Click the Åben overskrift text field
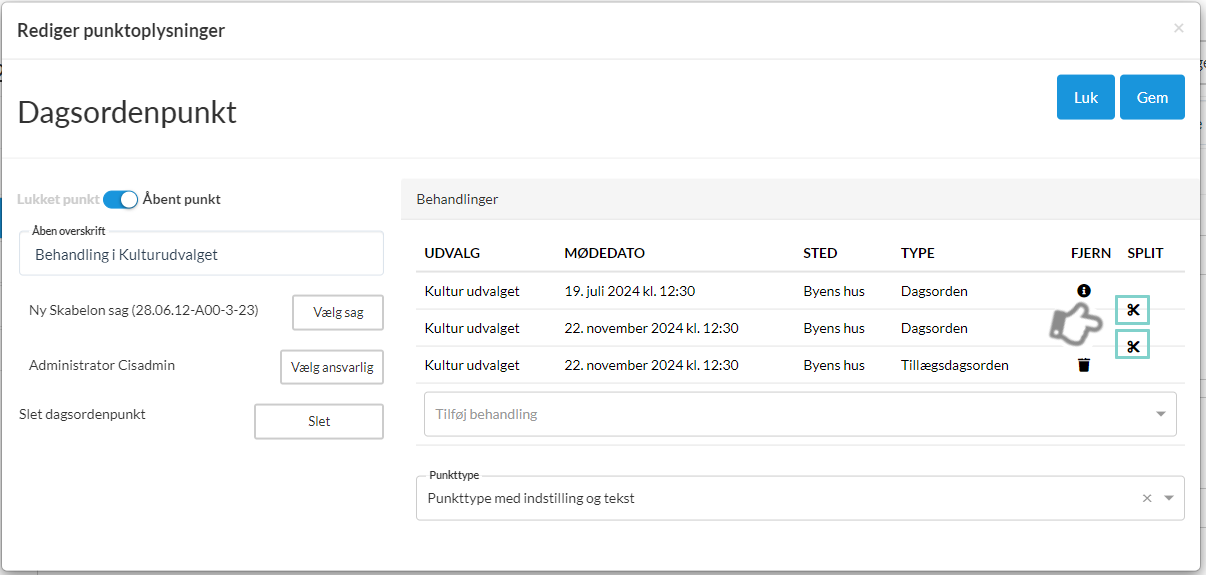Image resolution: width=1206 pixels, height=575 pixels. [201, 255]
